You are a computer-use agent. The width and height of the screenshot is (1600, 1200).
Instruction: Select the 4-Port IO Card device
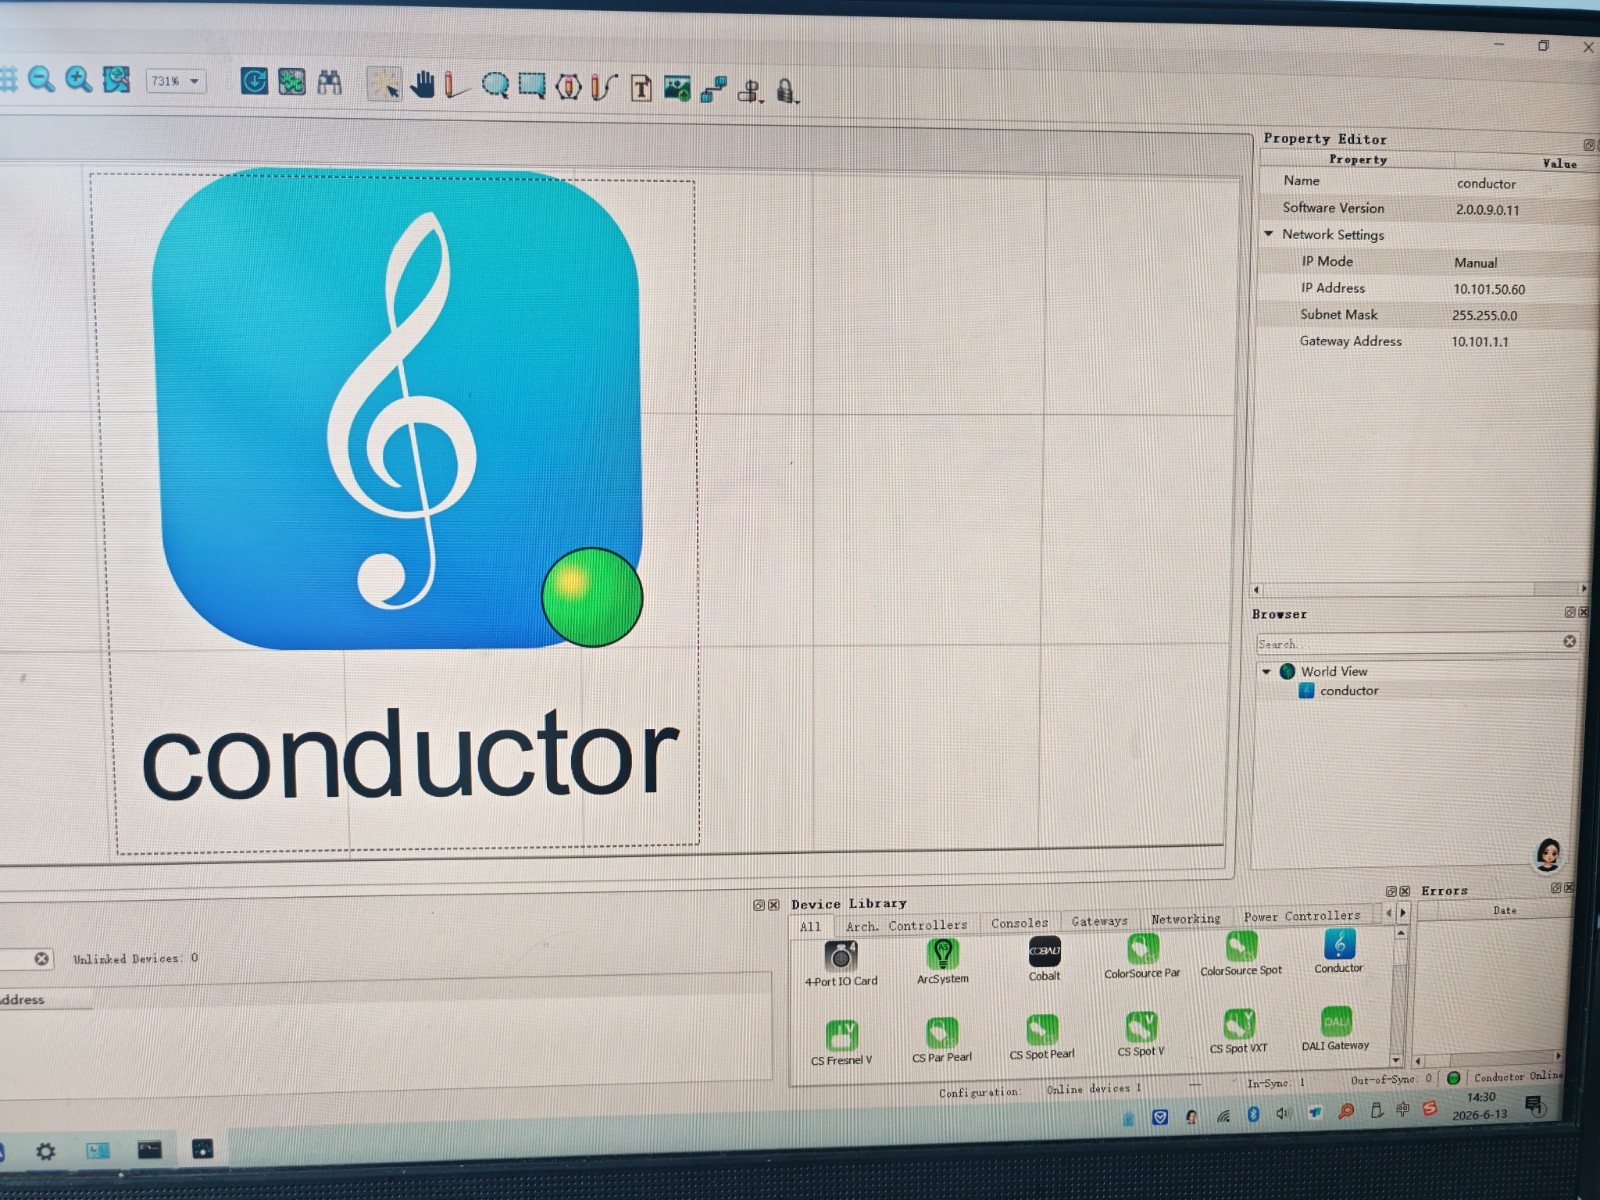click(x=841, y=965)
